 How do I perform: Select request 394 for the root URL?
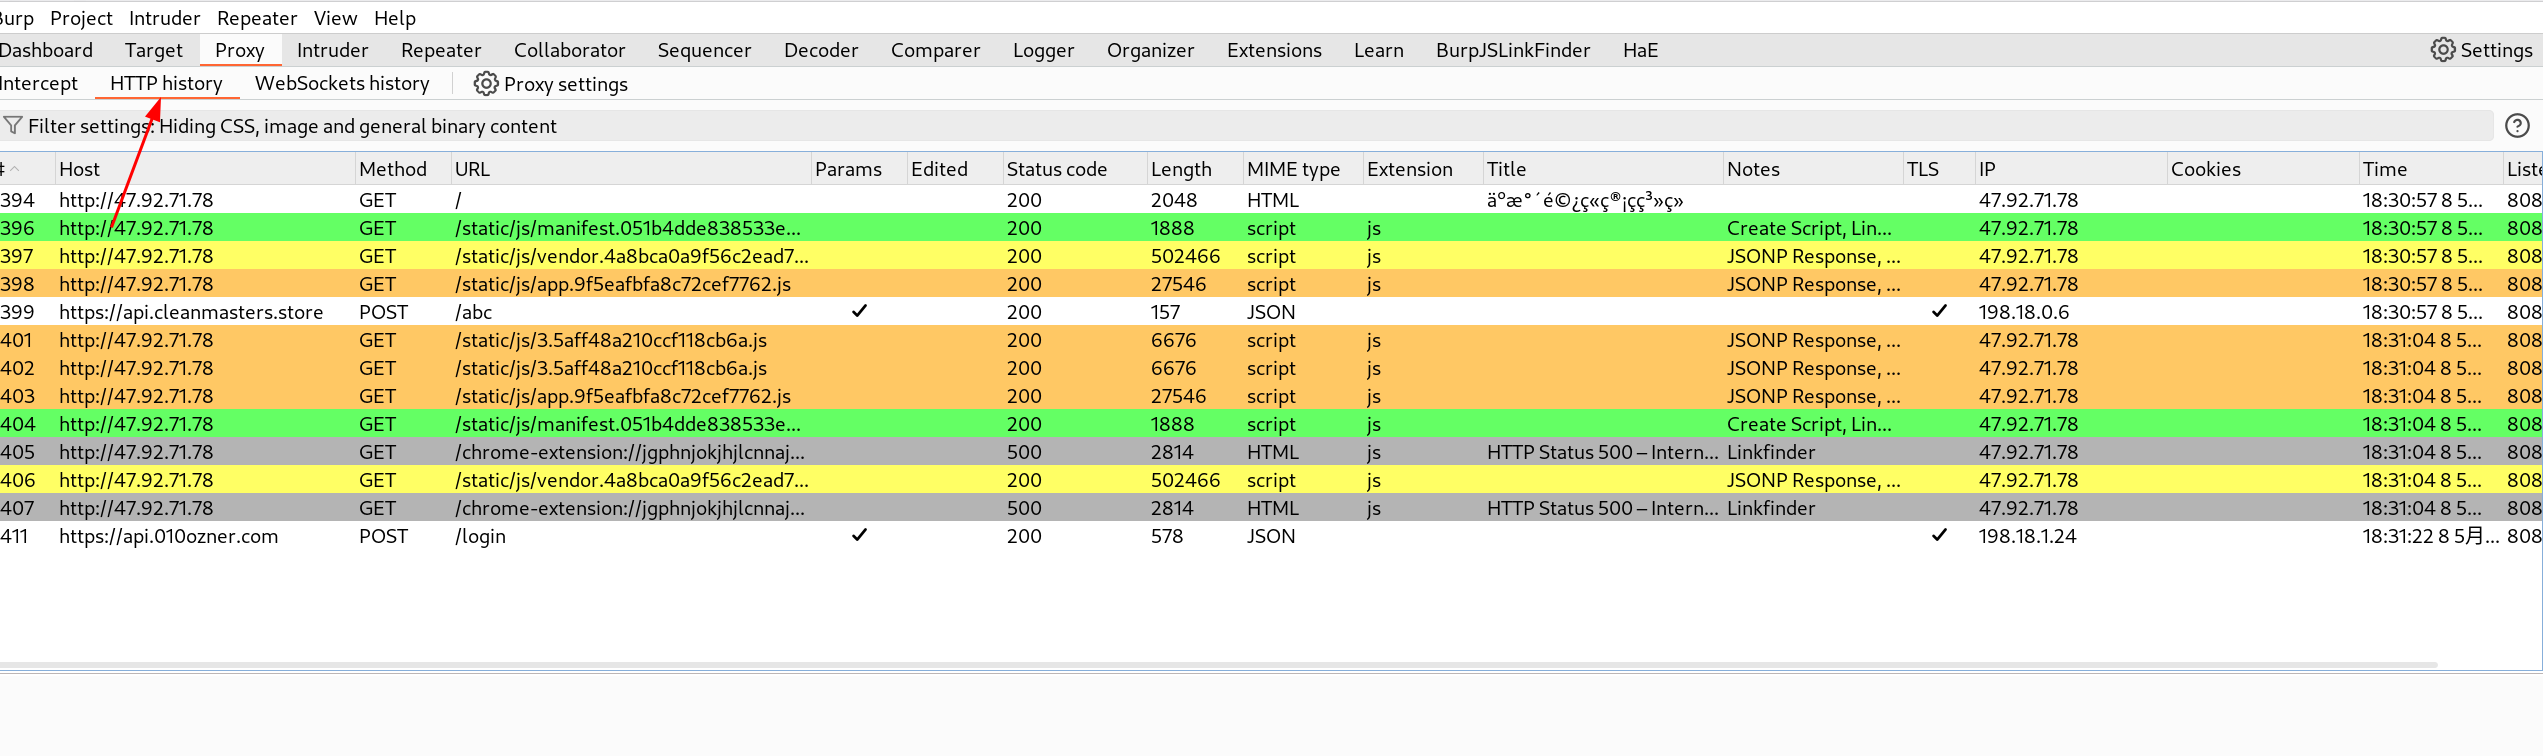1270,200
